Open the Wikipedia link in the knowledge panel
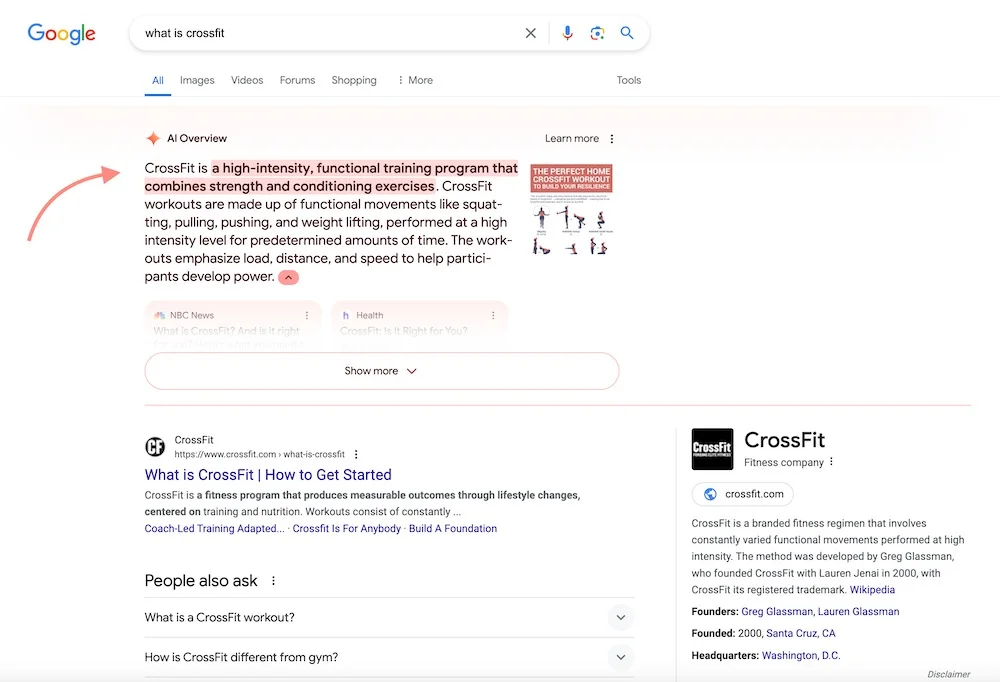The width and height of the screenshot is (1000, 682). (x=872, y=589)
